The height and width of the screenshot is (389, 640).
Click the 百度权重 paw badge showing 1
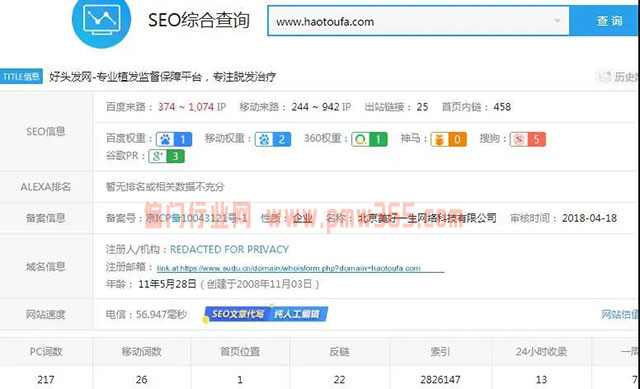(174, 140)
